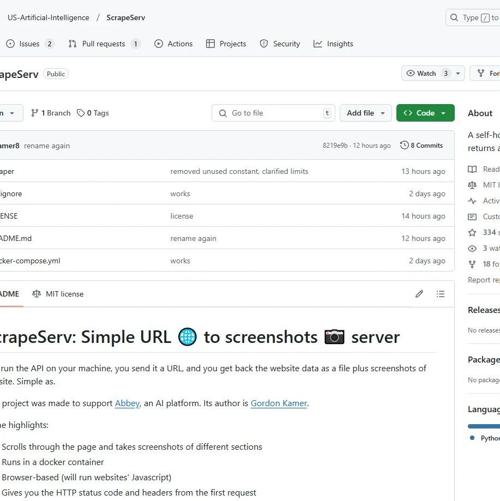Follow the Gordon Kamer author link

pyautogui.click(x=279, y=403)
